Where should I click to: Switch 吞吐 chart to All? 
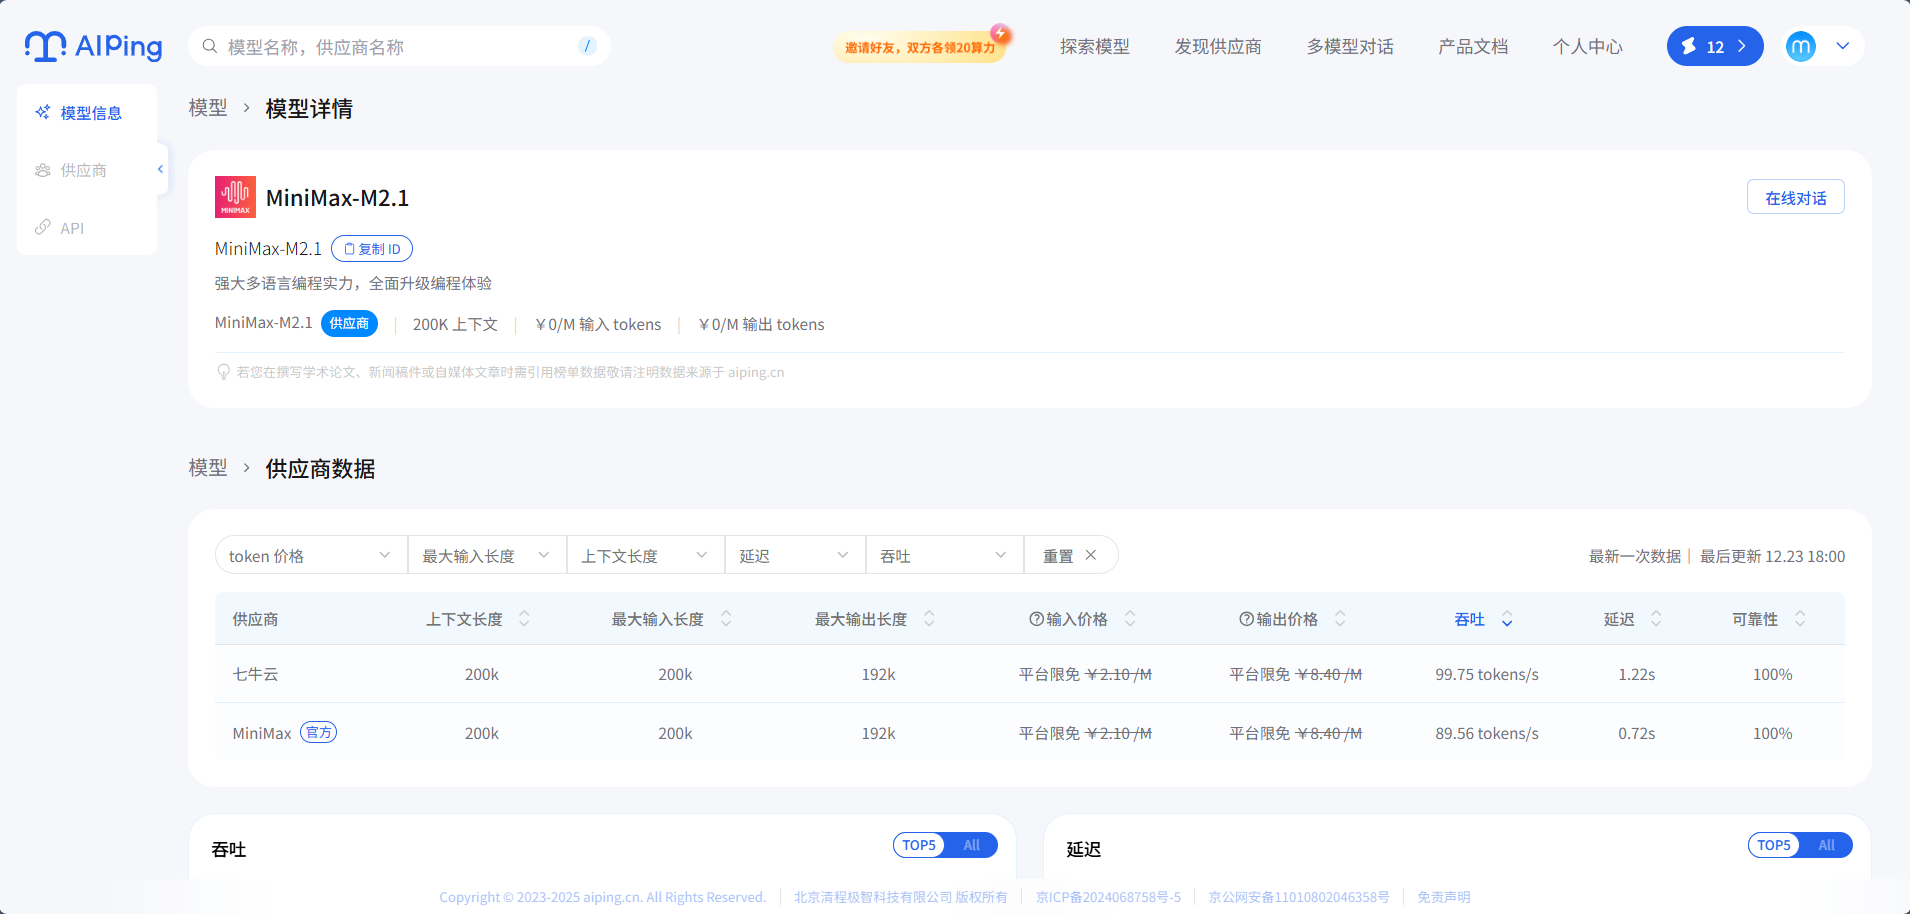click(x=971, y=845)
